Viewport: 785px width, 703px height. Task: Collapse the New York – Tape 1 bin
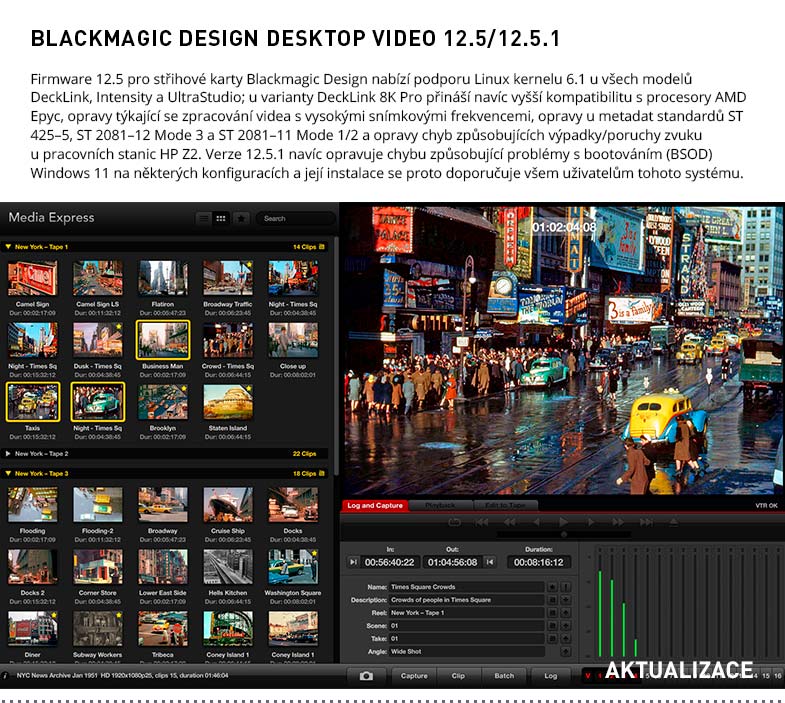(x=8, y=247)
